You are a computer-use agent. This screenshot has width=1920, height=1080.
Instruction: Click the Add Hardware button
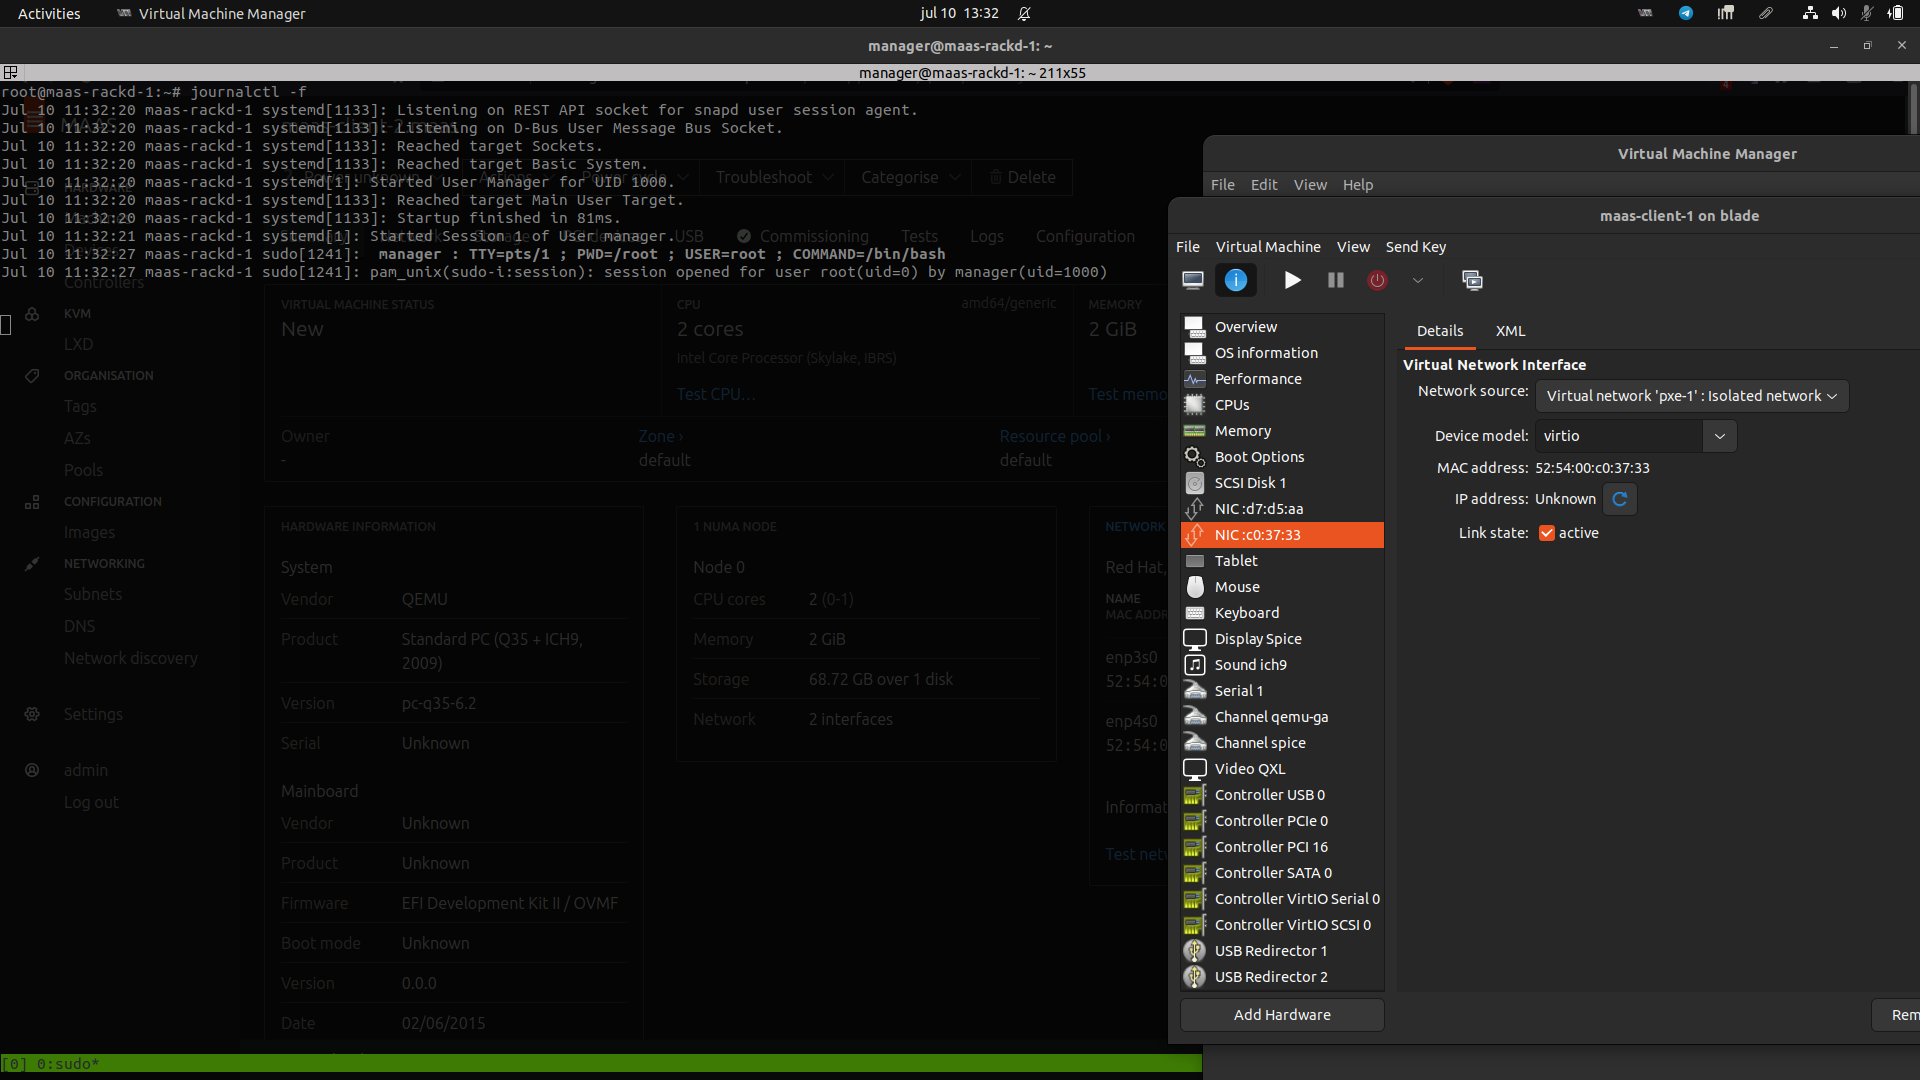(x=1282, y=1015)
